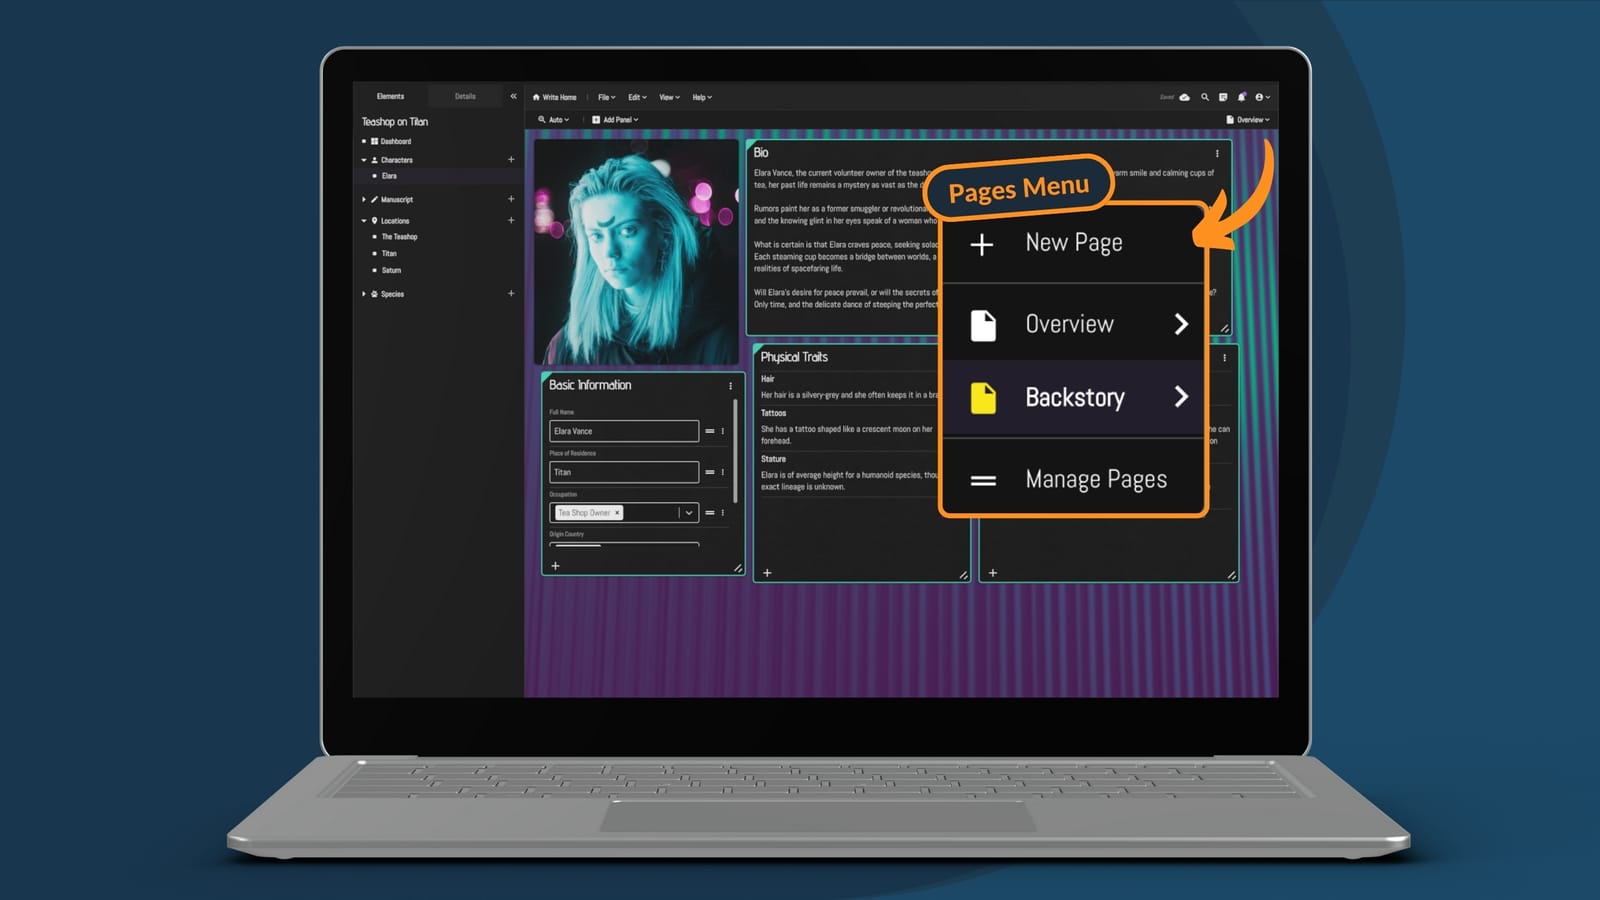The width and height of the screenshot is (1600, 900).
Task: Remove the Tea Shop Owner tag
Action: (x=617, y=513)
